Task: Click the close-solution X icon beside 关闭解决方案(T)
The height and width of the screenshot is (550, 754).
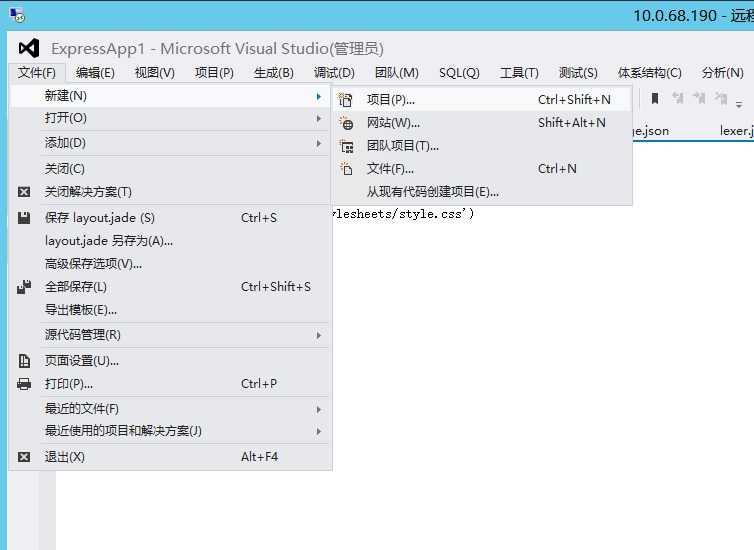Action: (x=24, y=192)
